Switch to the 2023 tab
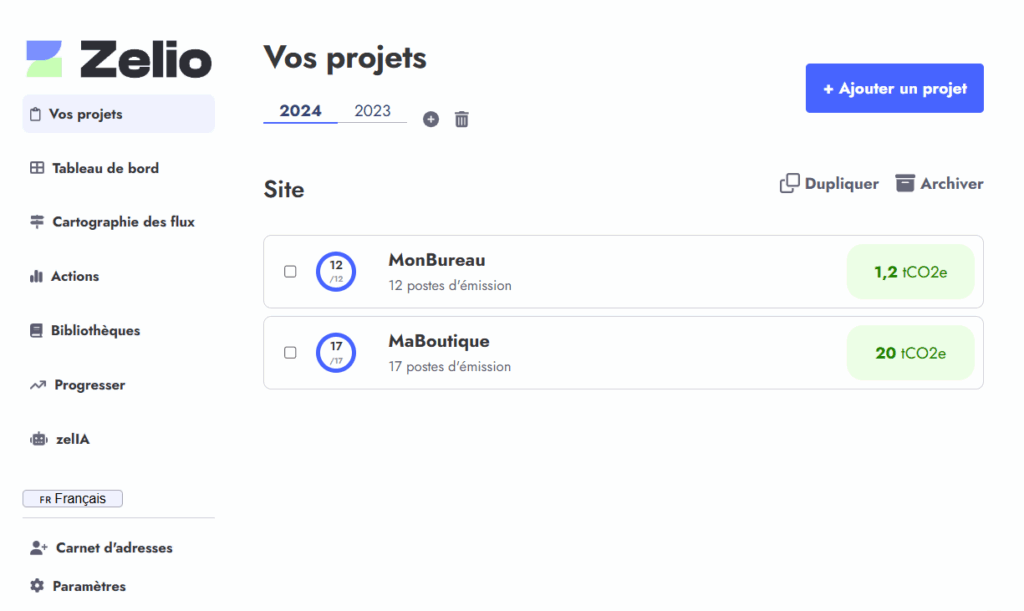 (372, 110)
